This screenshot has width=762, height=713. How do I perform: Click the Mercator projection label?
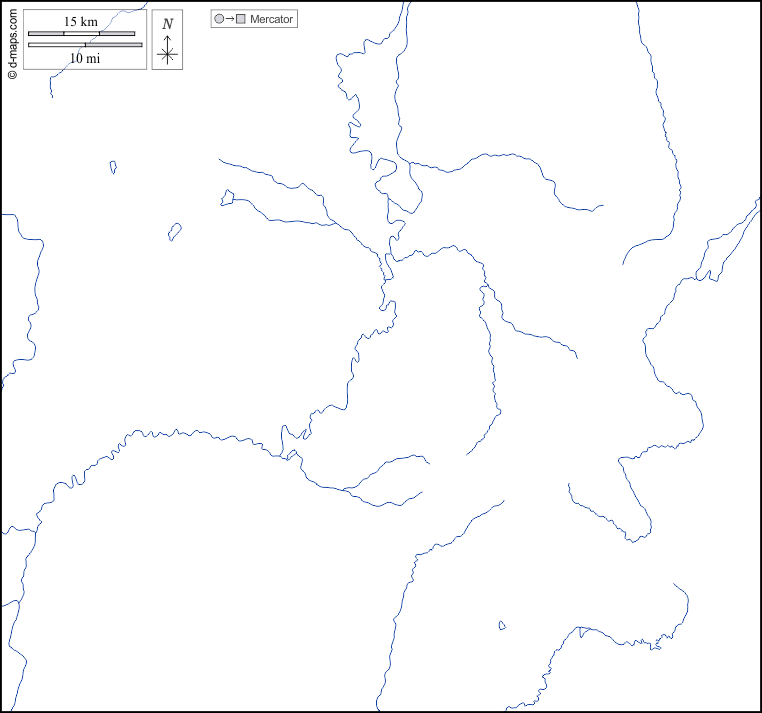pyautogui.click(x=272, y=19)
